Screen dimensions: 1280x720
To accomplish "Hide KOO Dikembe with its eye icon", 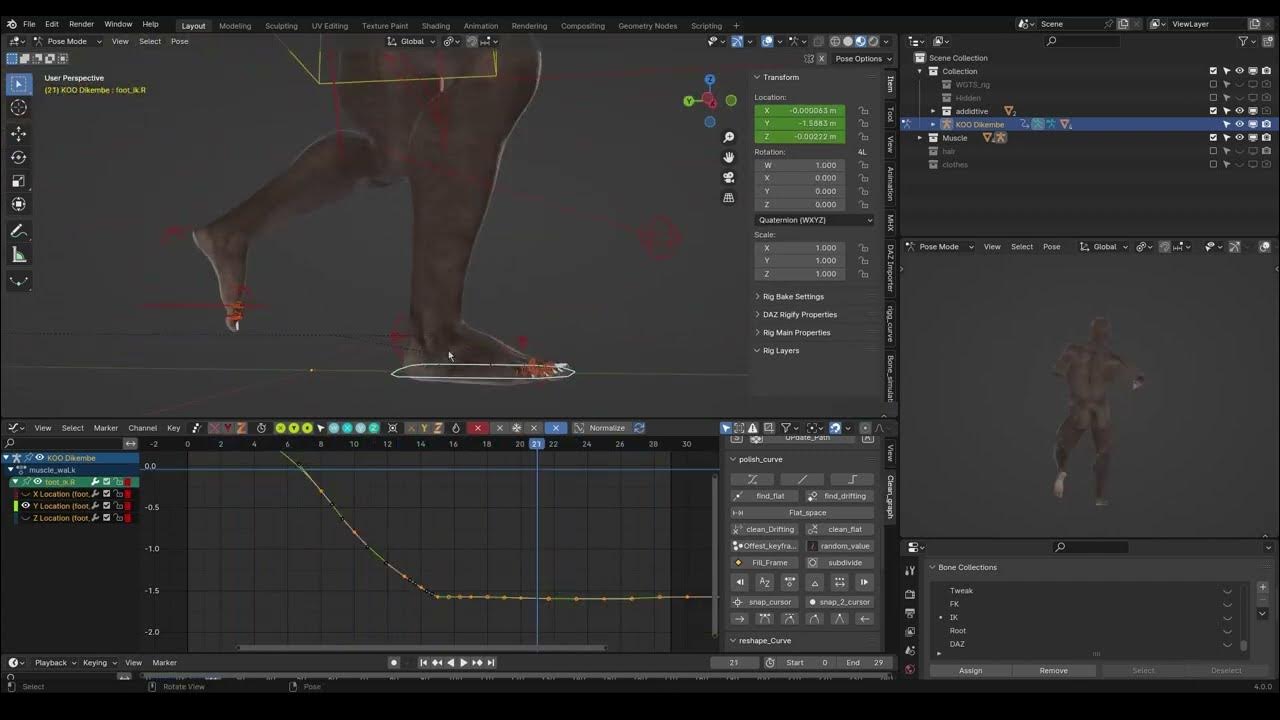I will click(x=1239, y=125).
